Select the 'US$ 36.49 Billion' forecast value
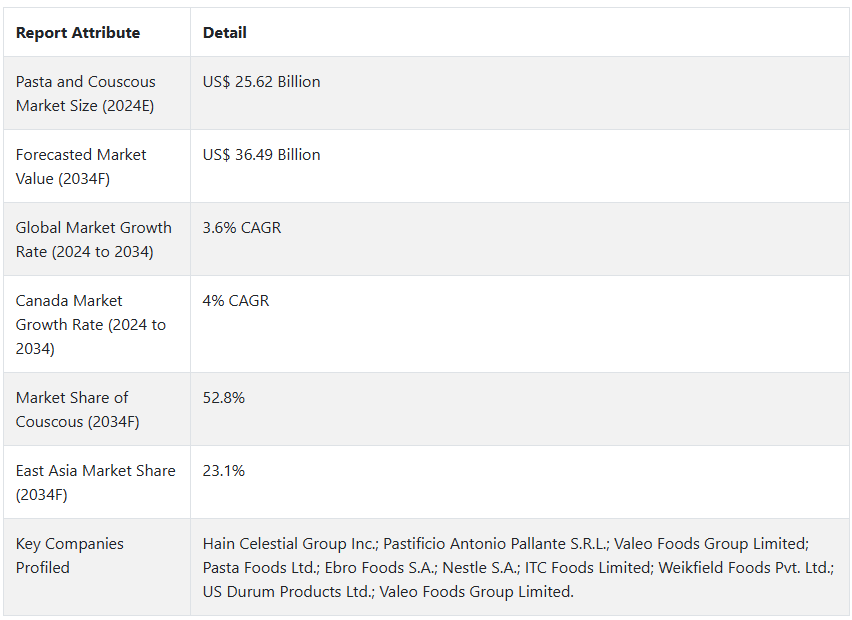 pyautogui.click(x=261, y=155)
